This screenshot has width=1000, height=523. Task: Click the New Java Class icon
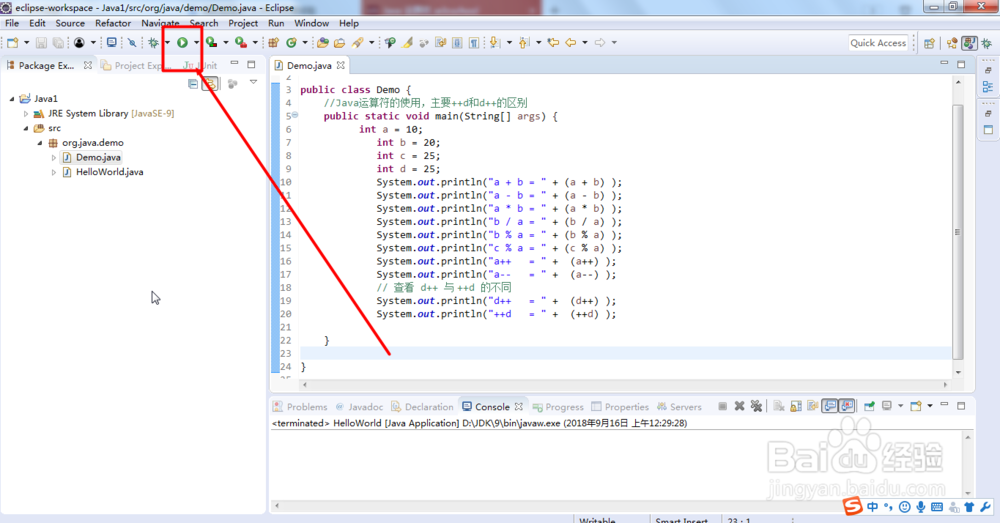(x=291, y=43)
